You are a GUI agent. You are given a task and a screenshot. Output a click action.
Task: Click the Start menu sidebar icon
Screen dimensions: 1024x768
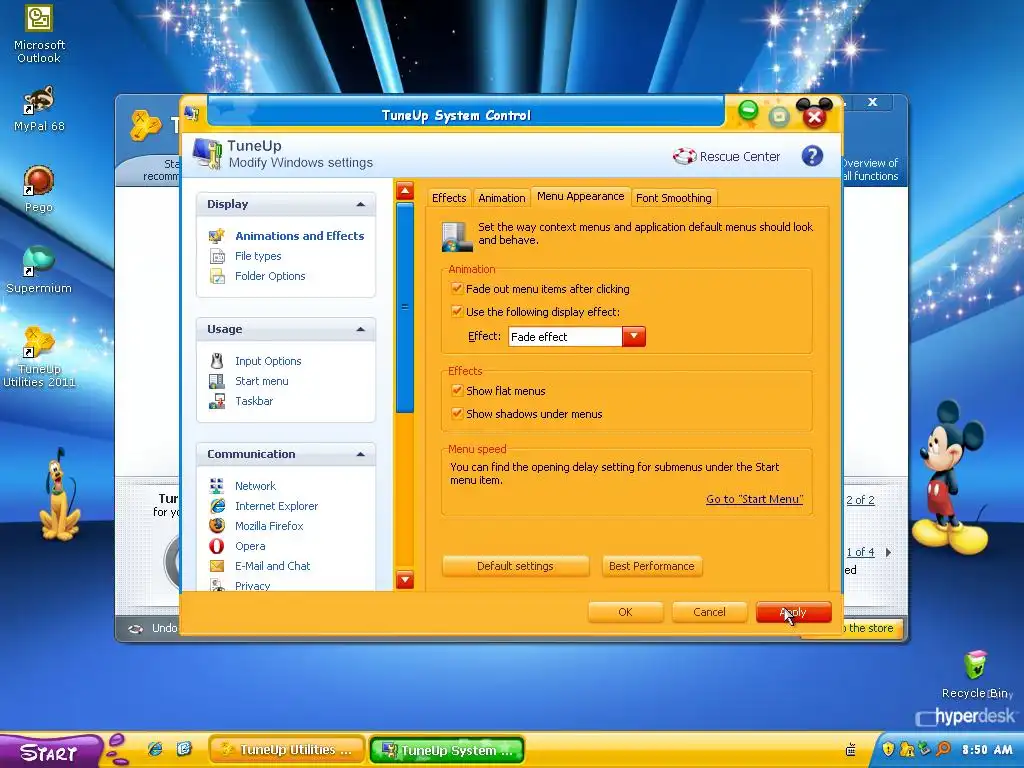click(x=217, y=381)
